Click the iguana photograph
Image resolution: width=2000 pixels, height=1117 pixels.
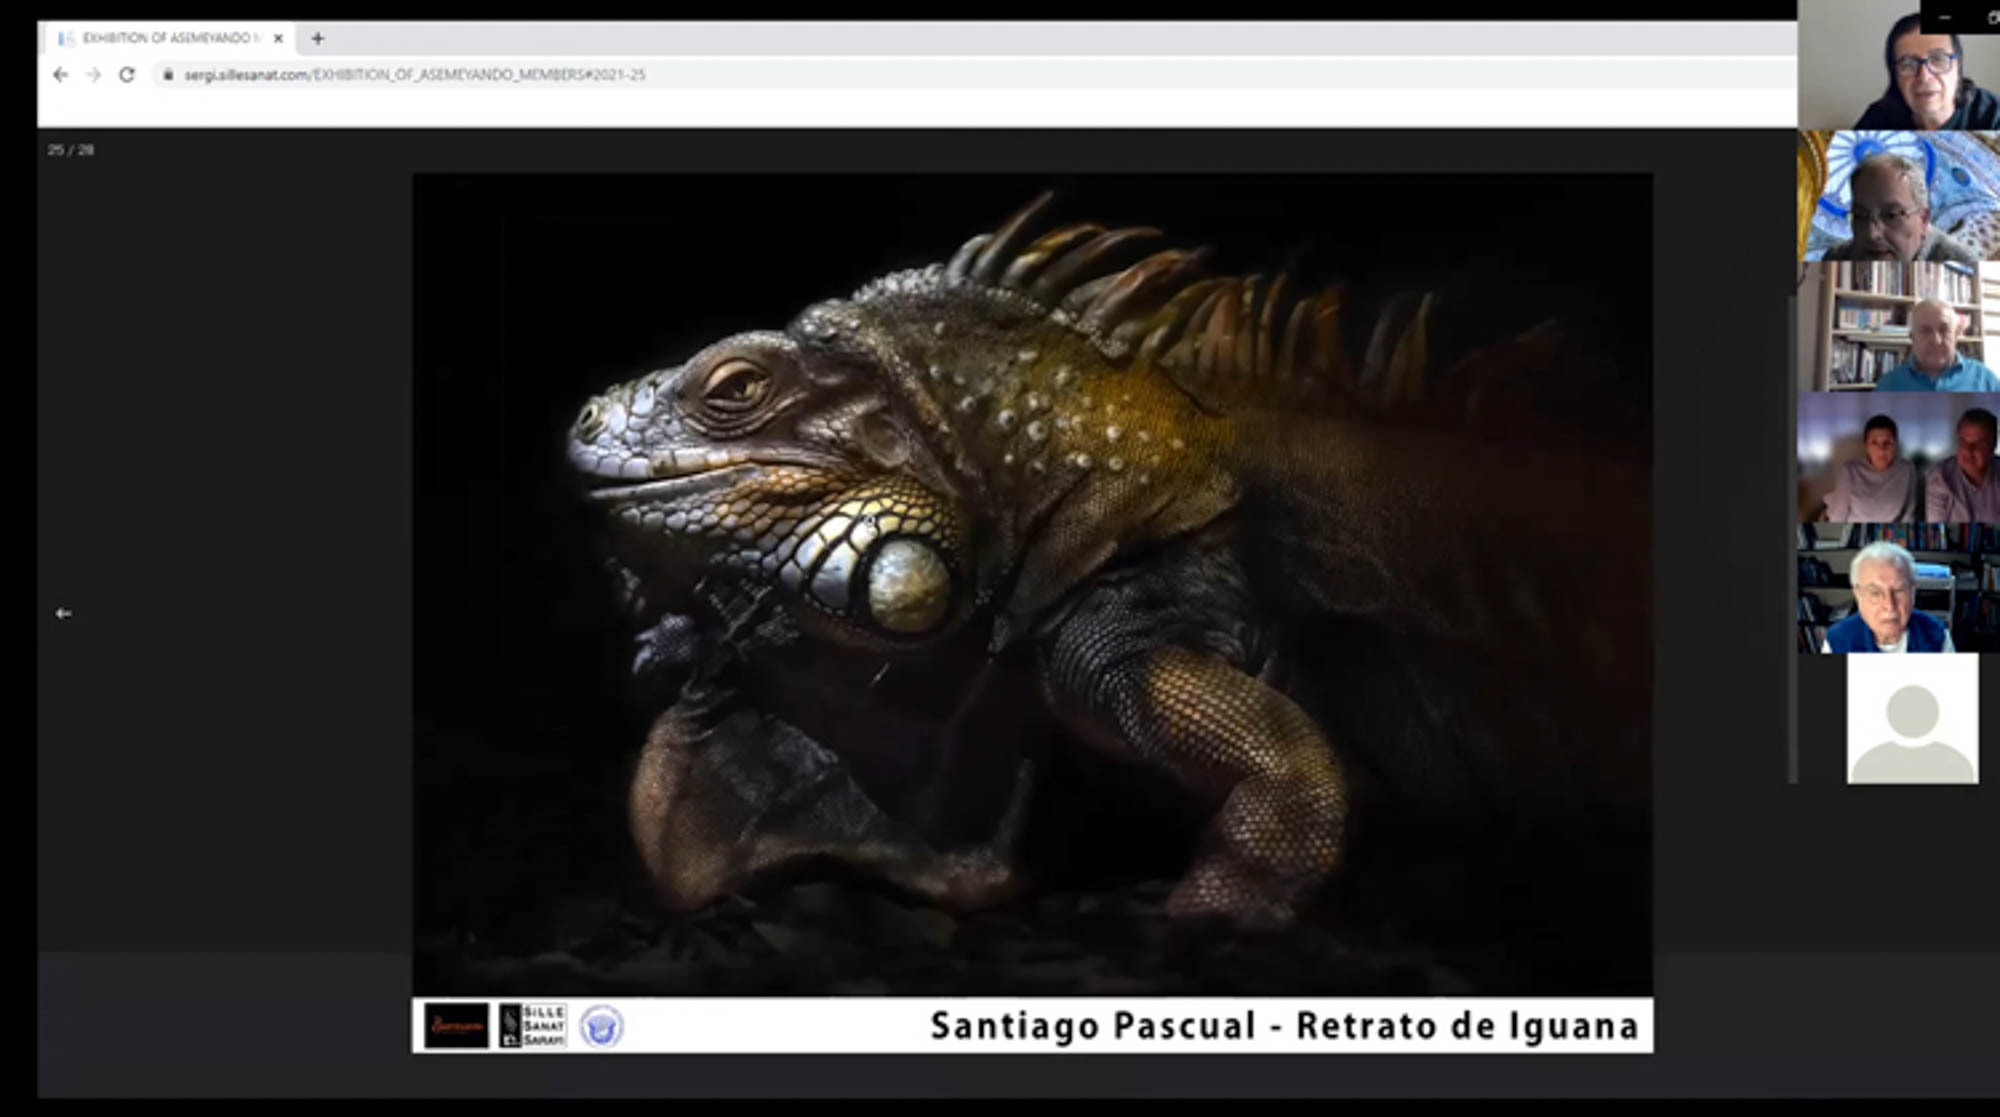1032,583
